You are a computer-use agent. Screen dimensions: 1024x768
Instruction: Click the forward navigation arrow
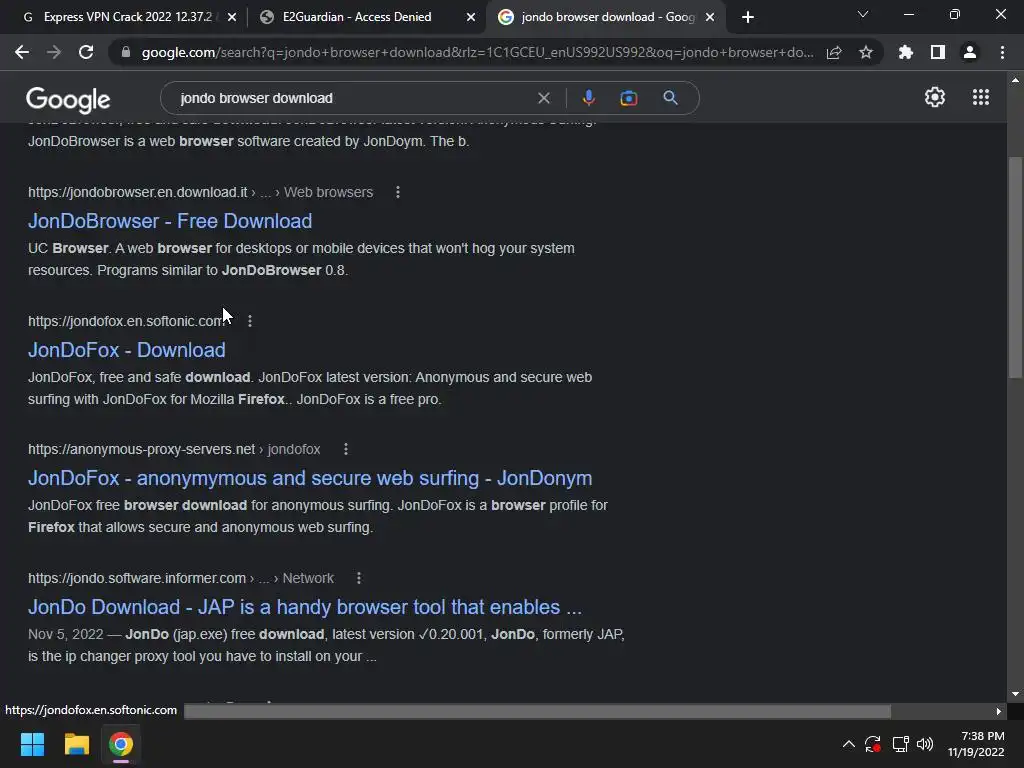tap(54, 52)
